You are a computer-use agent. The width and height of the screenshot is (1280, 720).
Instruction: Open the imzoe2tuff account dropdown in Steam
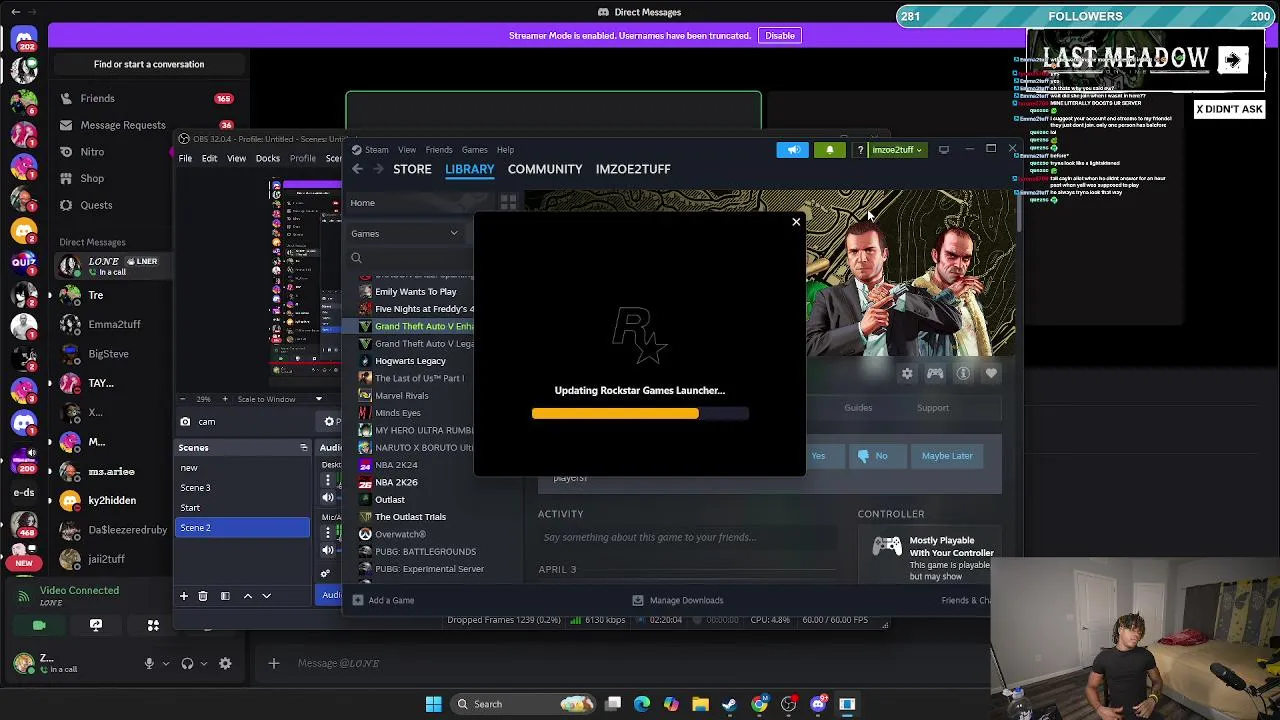click(x=897, y=150)
